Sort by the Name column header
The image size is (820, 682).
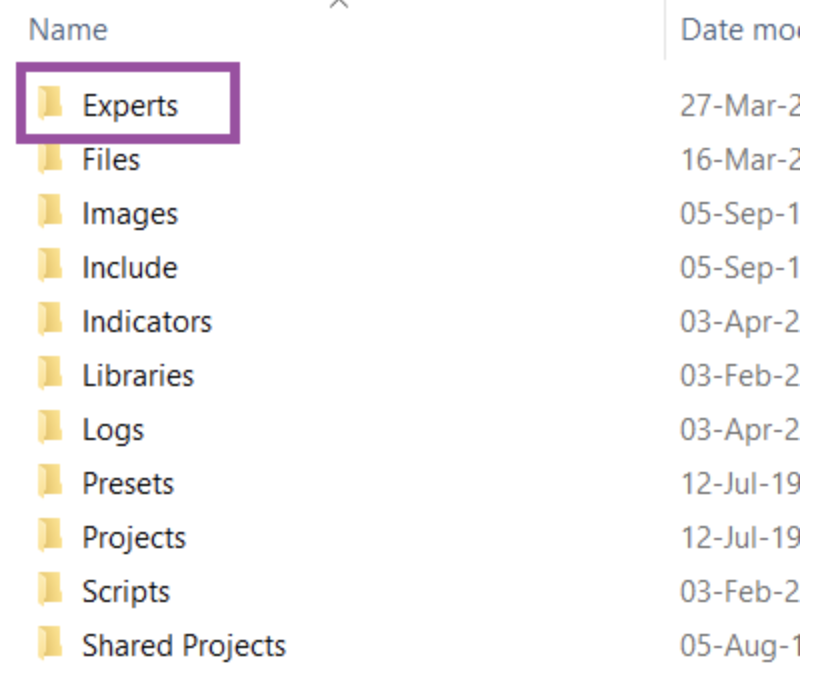pyautogui.click(x=68, y=30)
